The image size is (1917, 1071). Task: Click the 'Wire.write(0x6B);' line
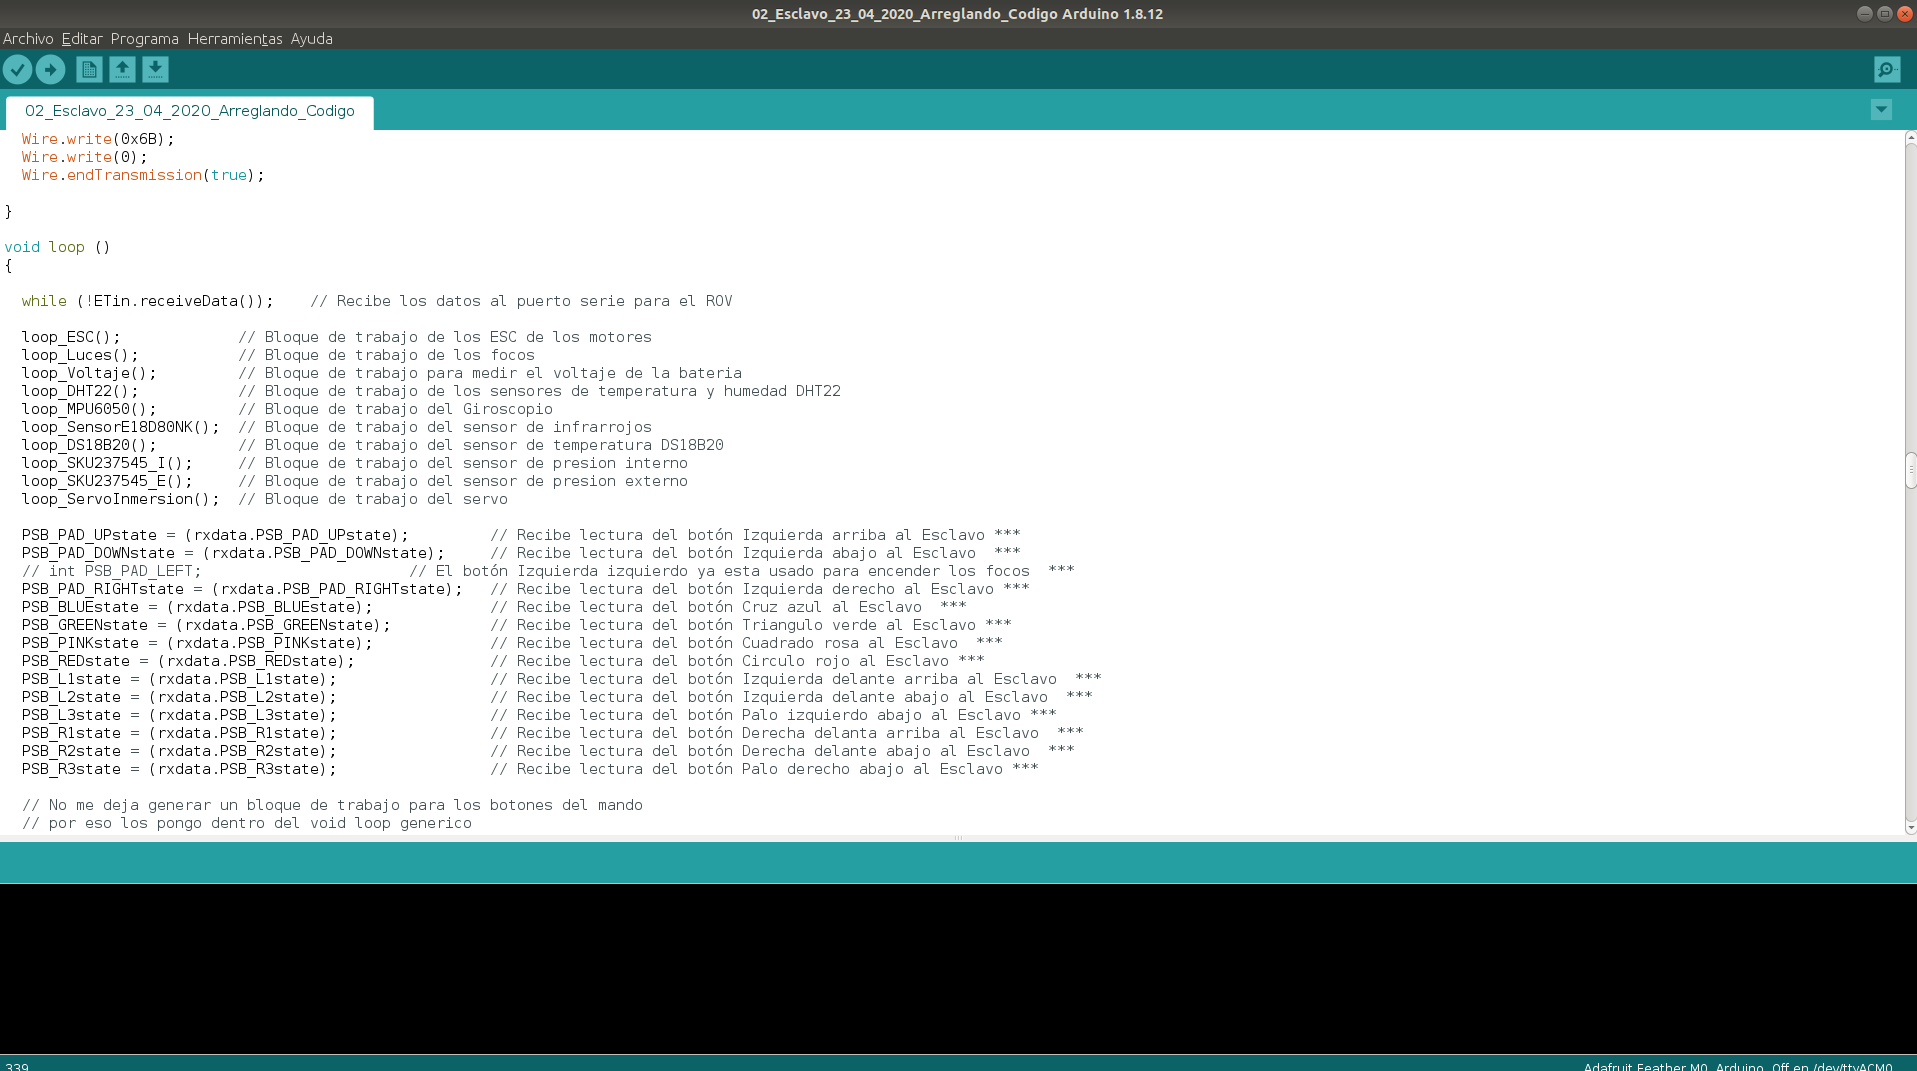point(98,139)
